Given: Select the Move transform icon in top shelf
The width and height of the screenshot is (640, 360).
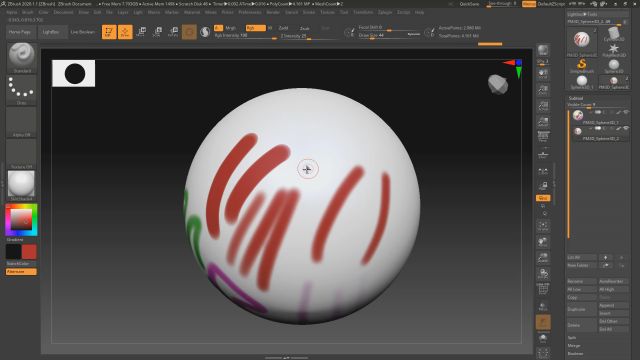Looking at the screenshot, I should tap(141, 32).
